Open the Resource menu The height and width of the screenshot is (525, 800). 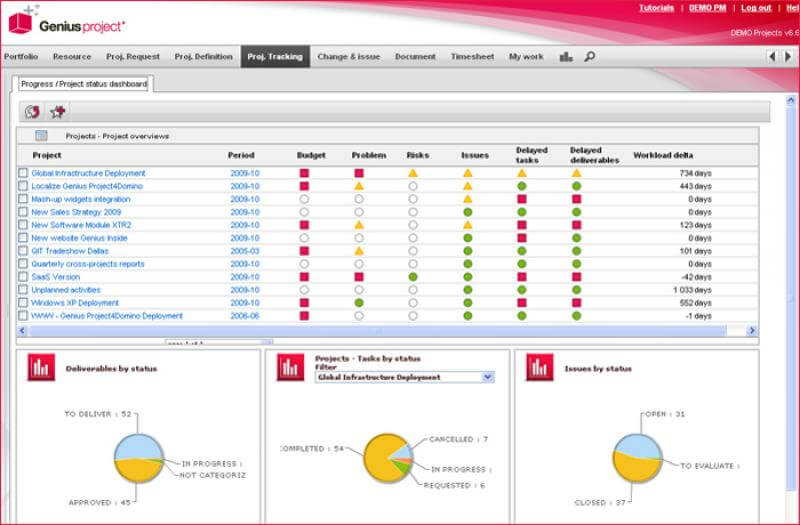(72, 57)
